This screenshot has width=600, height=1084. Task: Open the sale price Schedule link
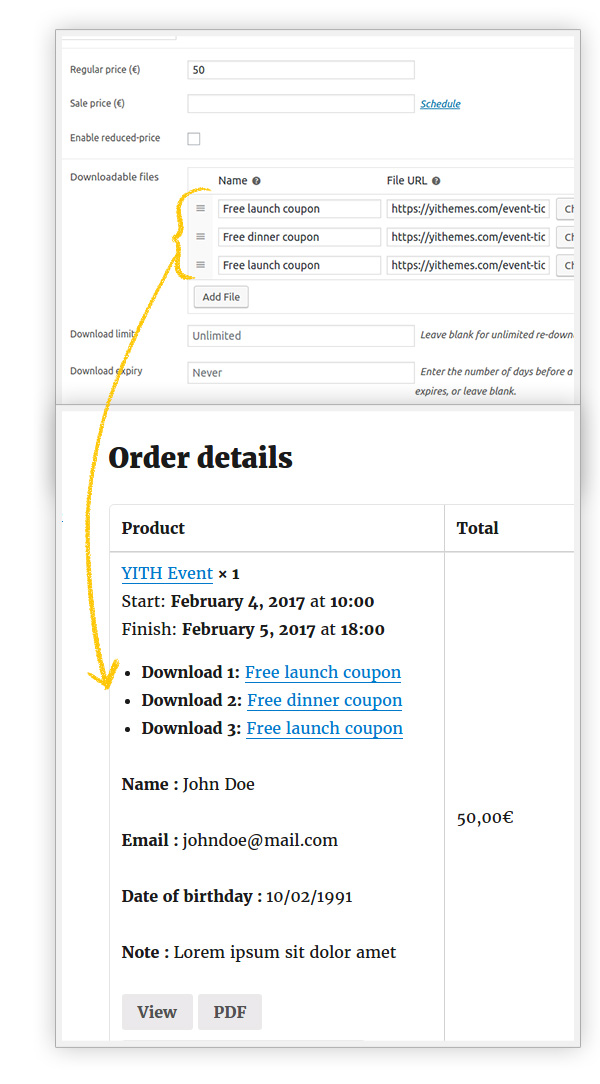440,104
